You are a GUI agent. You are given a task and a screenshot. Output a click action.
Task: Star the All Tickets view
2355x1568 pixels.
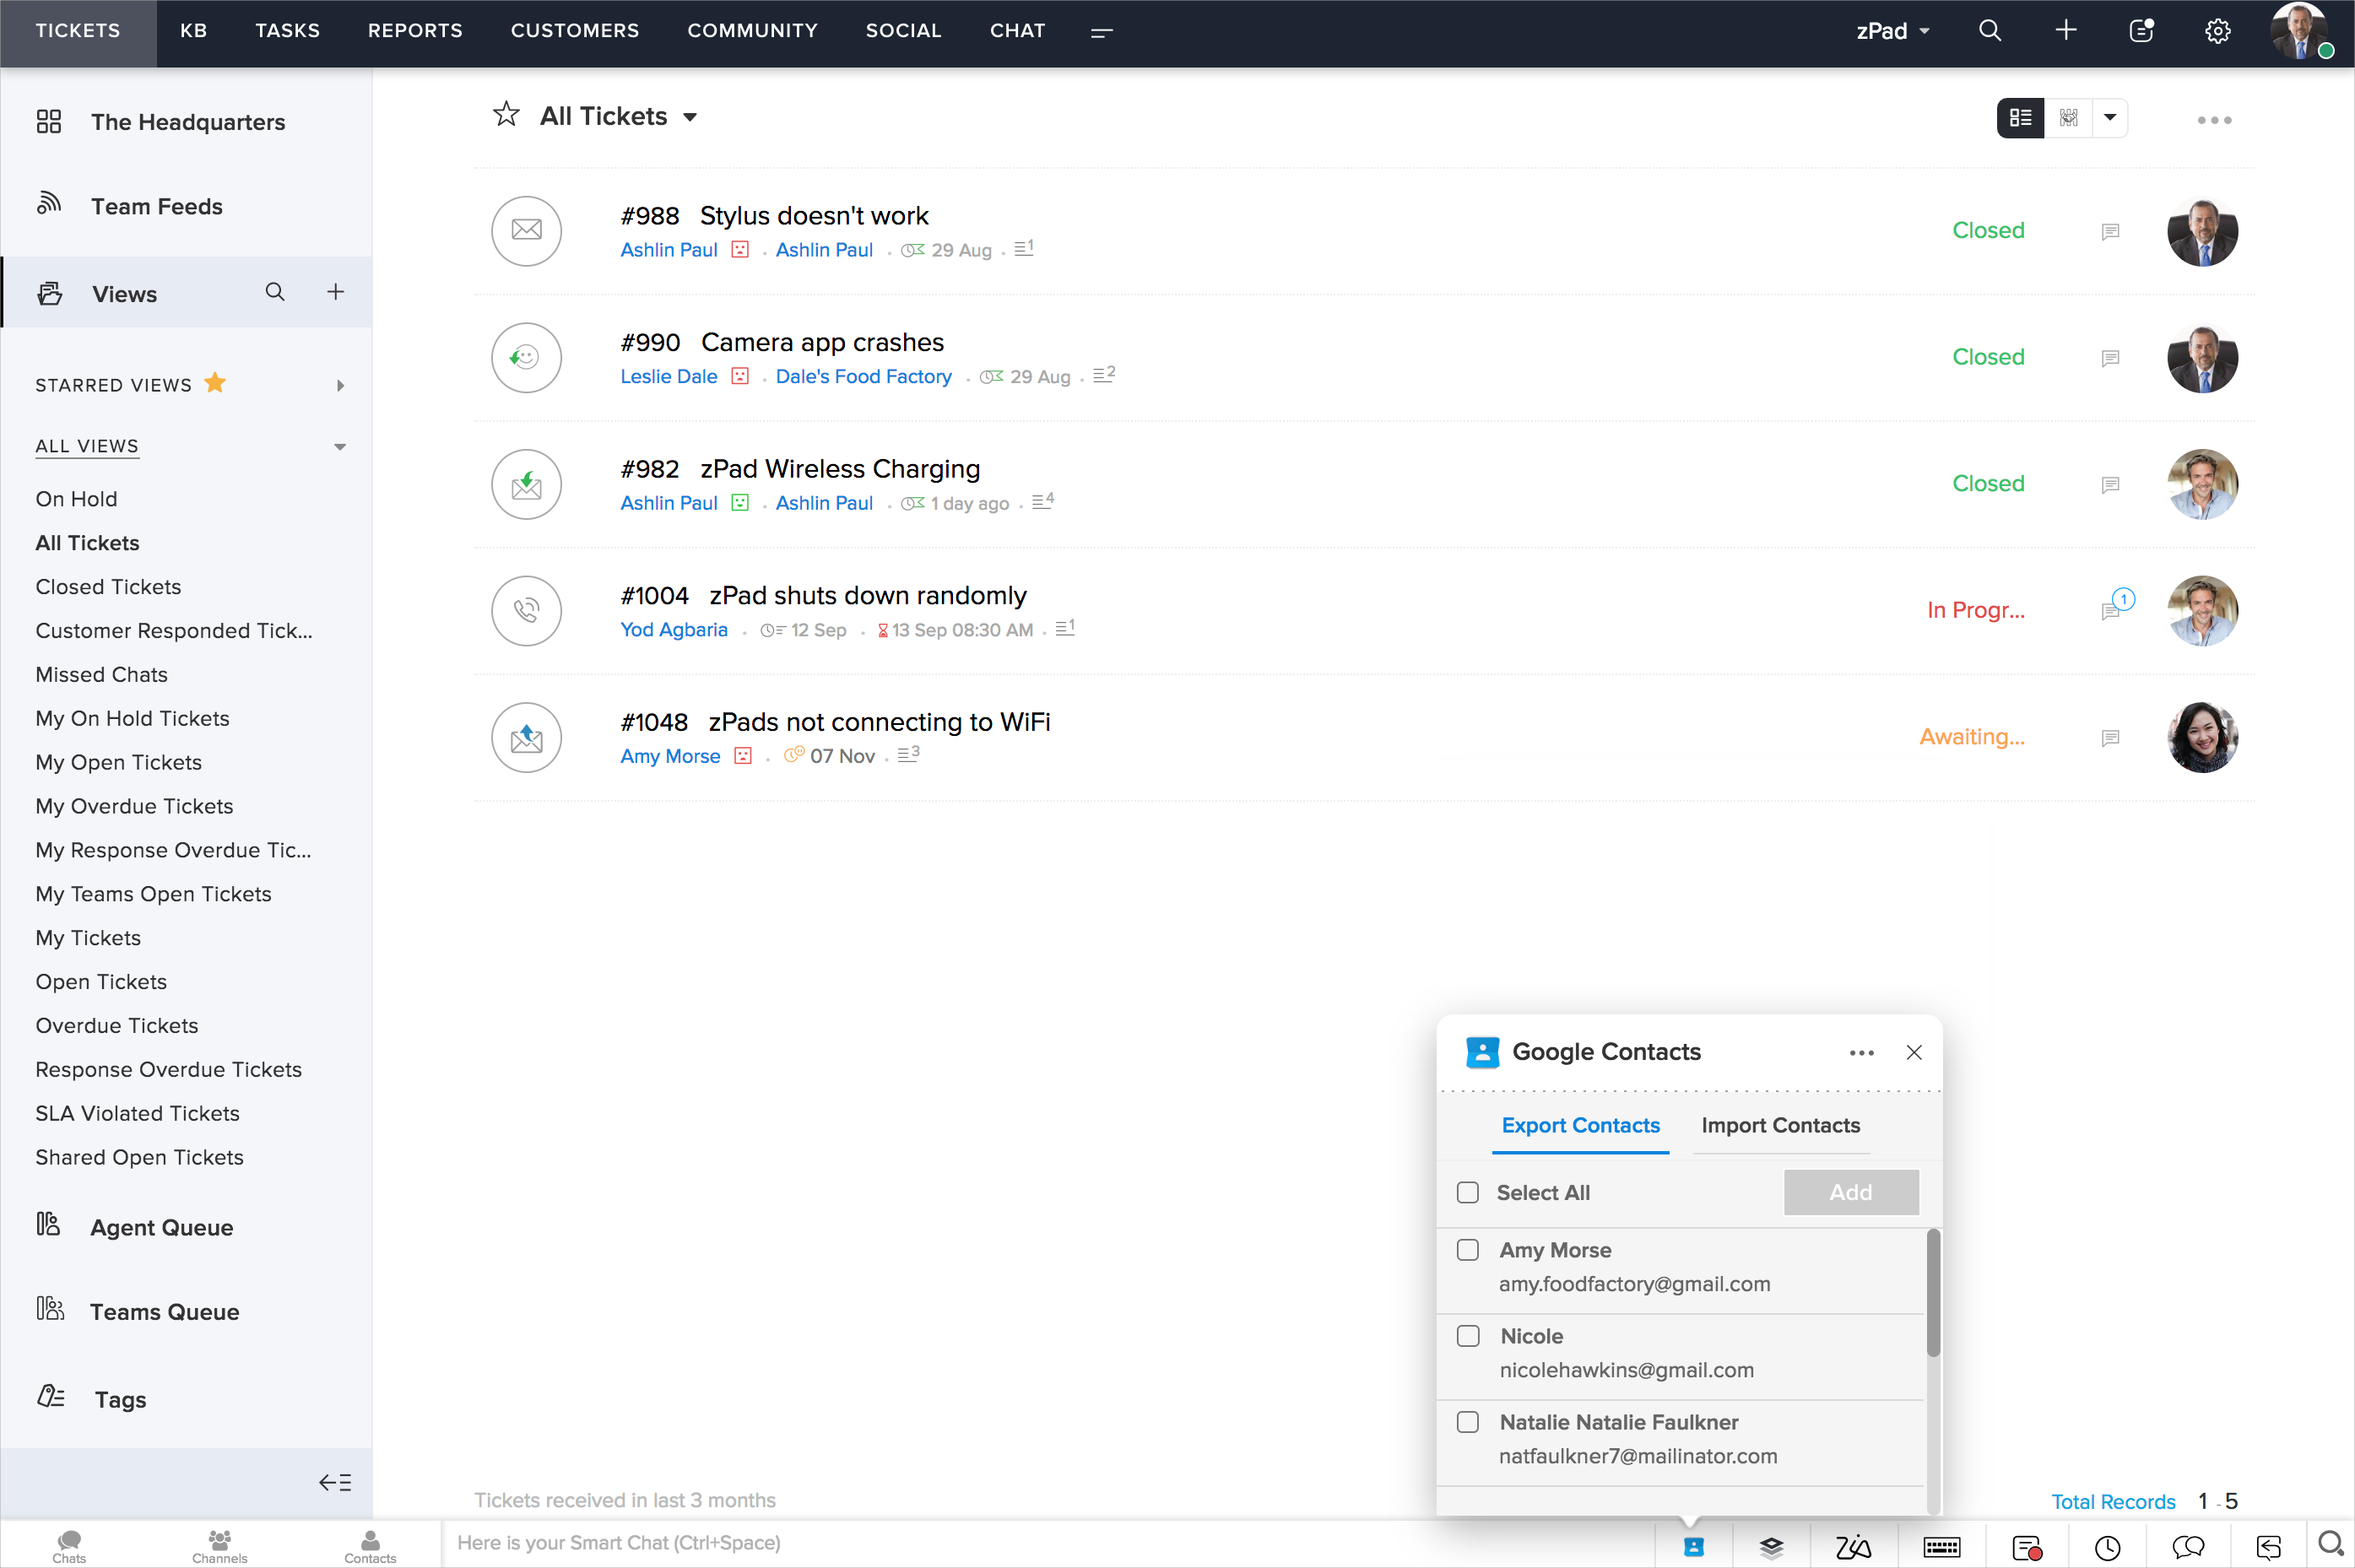coord(506,115)
